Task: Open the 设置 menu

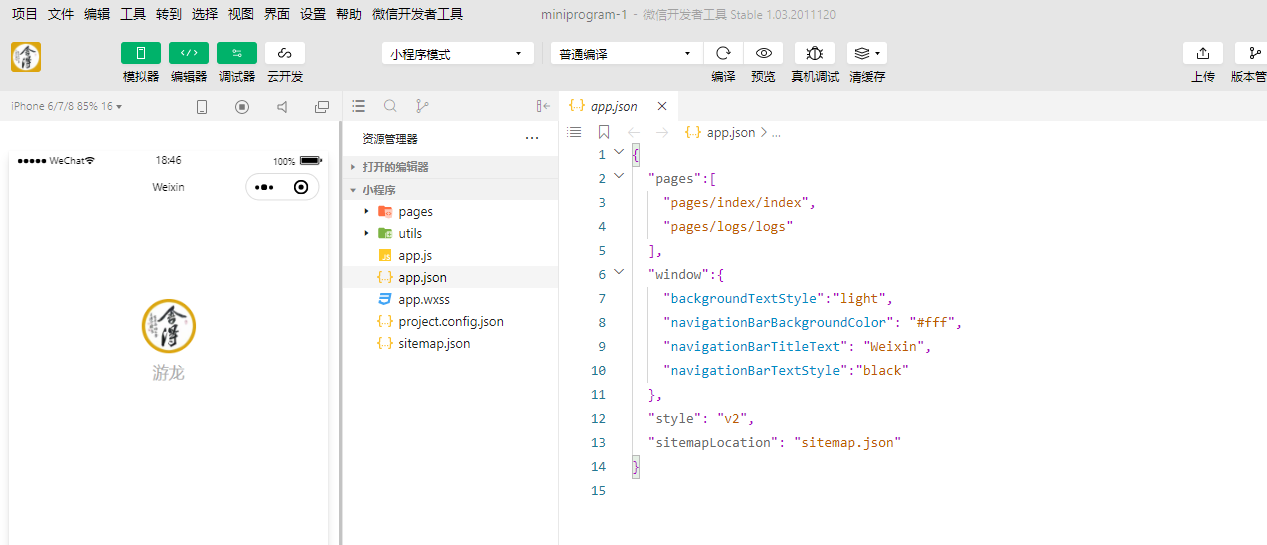Action: [x=313, y=14]
